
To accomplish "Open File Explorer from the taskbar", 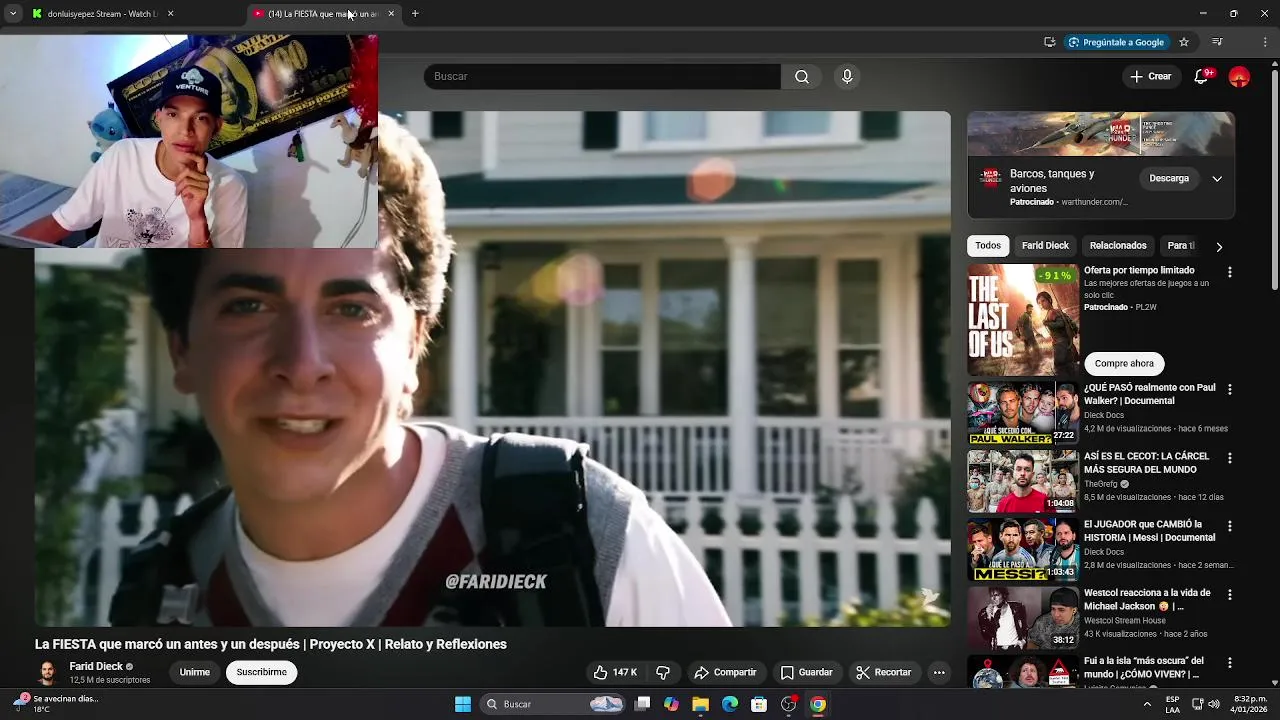I will tap(700, 704).
